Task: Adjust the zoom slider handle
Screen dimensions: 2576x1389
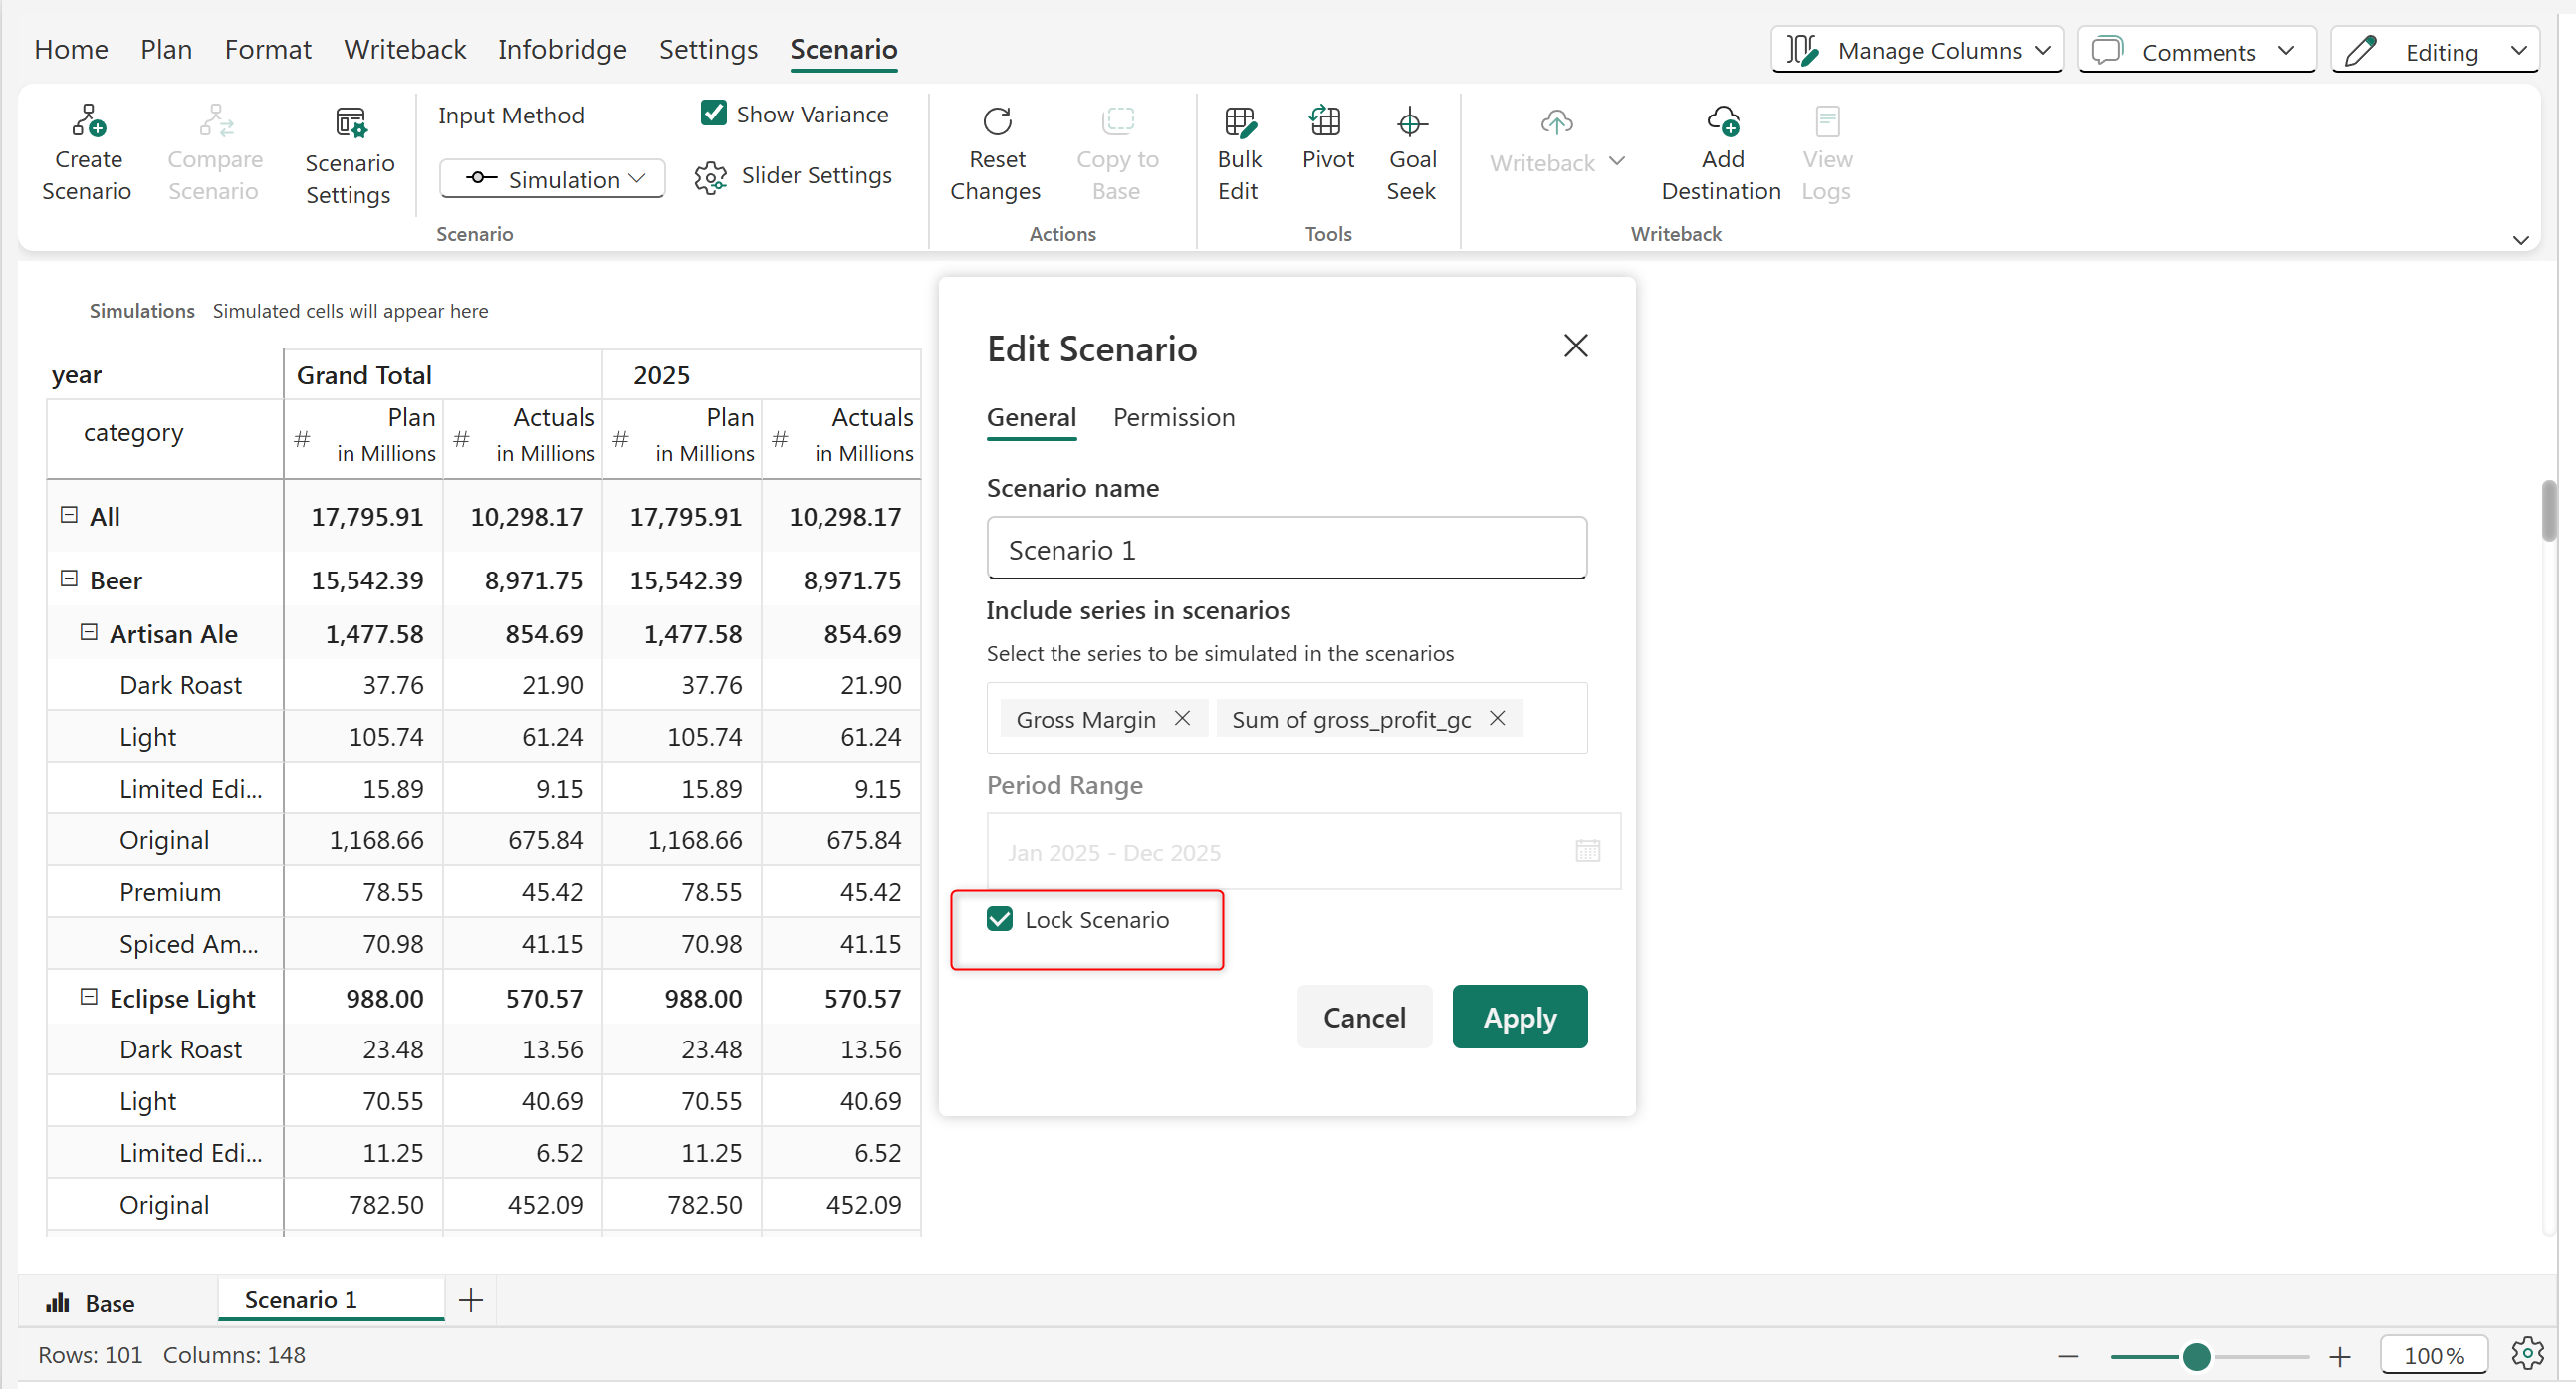Action: pyautogui.click(x=2195, y=1356)
